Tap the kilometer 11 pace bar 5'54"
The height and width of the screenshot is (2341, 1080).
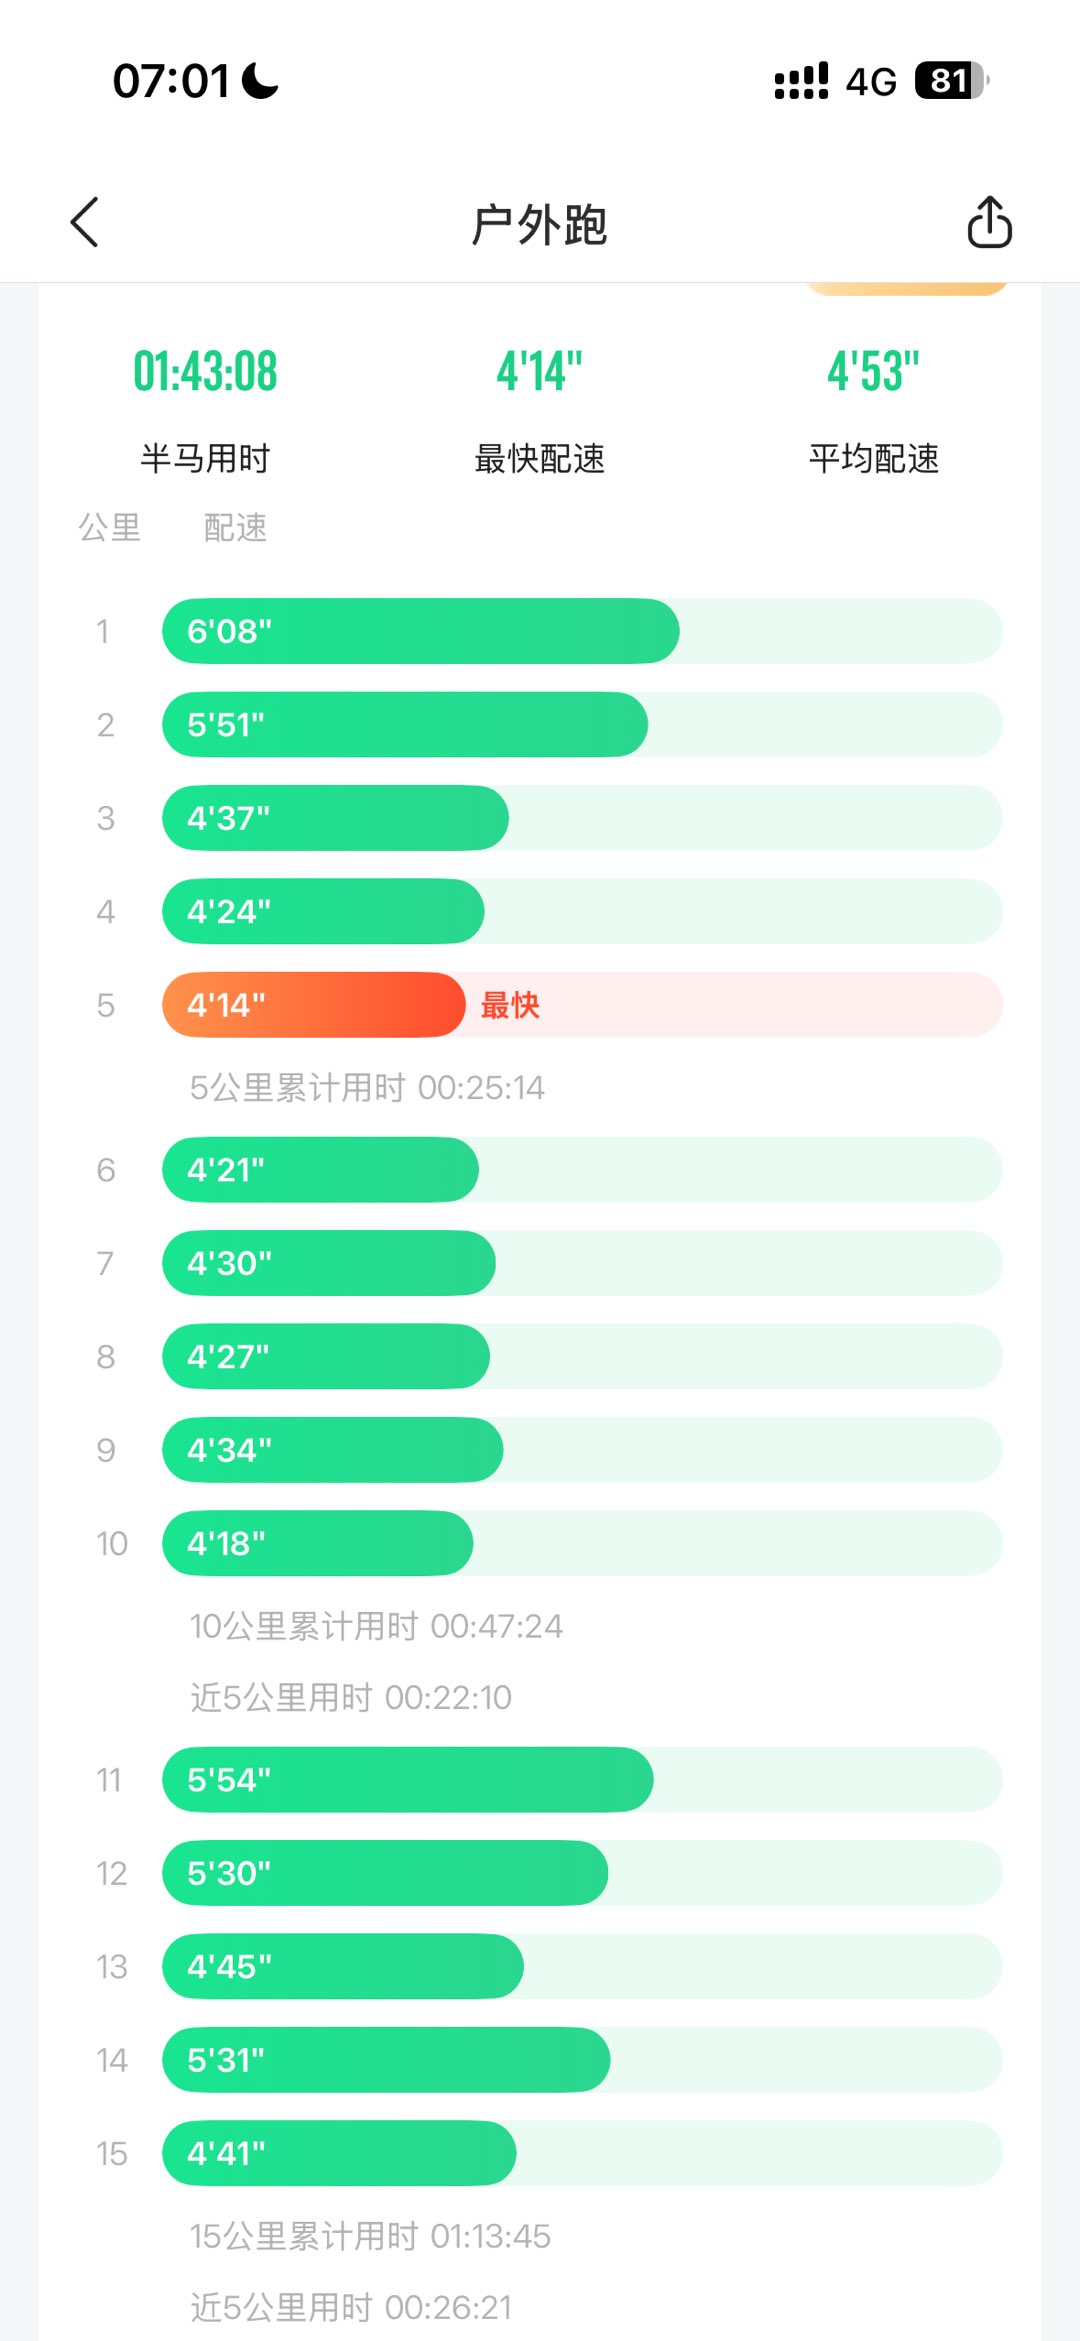click(407, 1780)
